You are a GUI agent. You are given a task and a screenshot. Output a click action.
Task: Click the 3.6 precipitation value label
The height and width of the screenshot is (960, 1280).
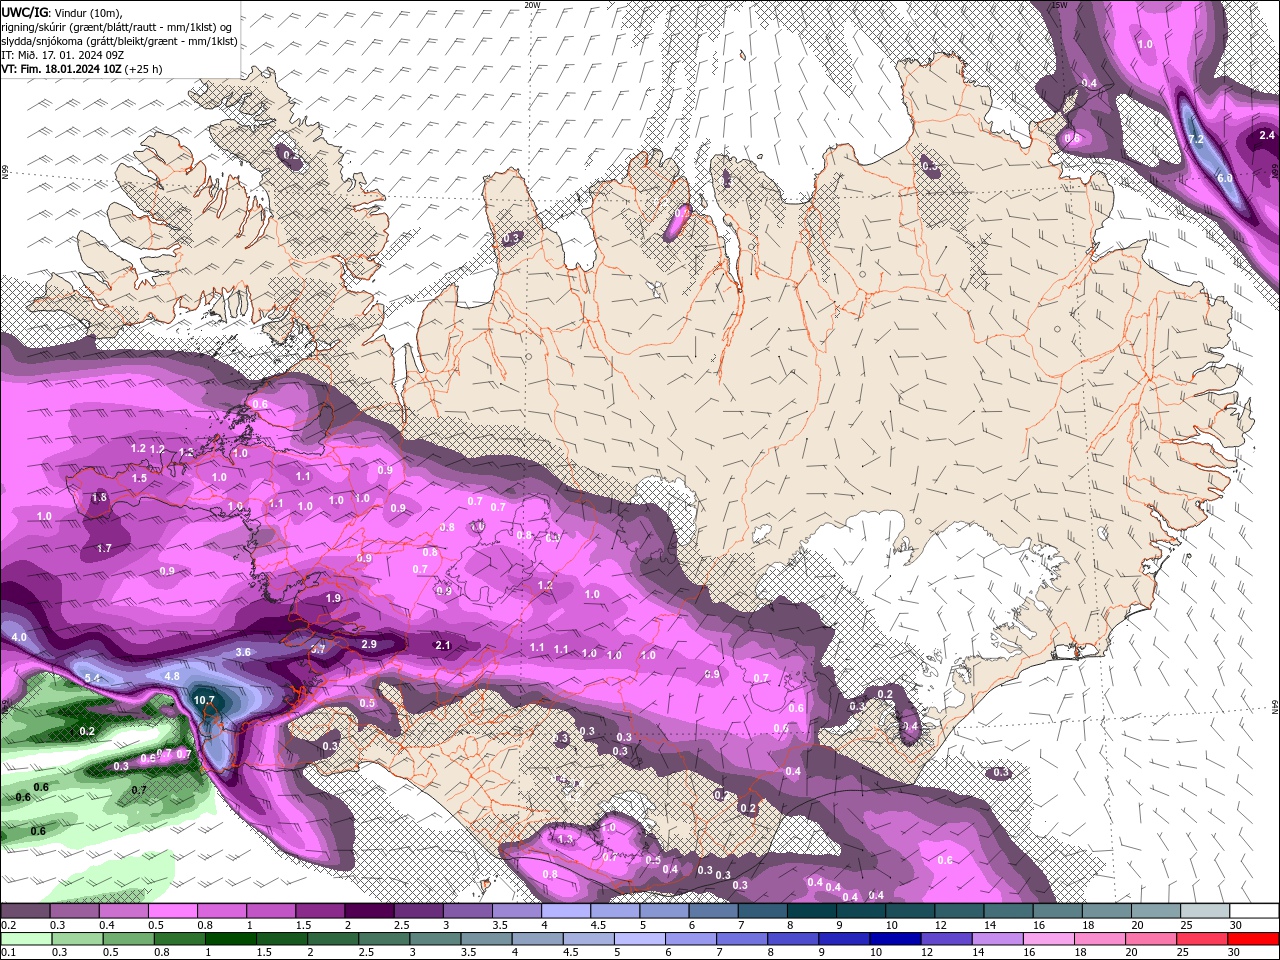[x=243, y=652]
